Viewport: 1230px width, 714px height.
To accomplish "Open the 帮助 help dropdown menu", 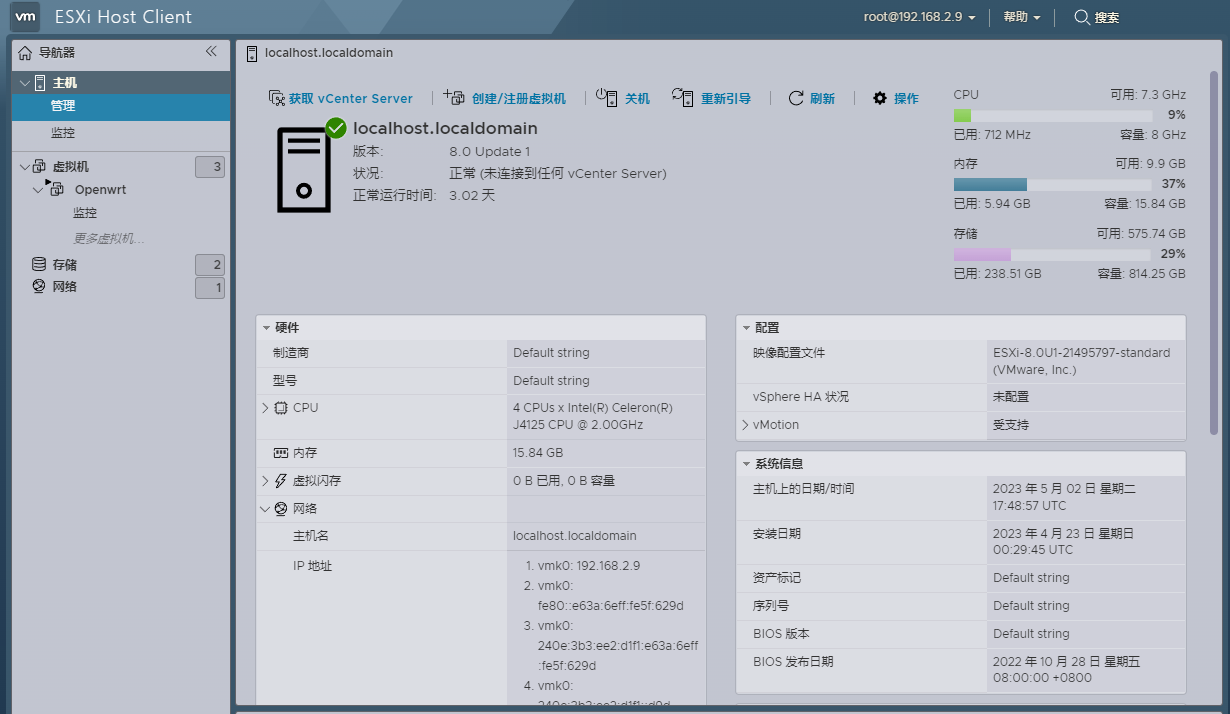I will [1022, 17].
